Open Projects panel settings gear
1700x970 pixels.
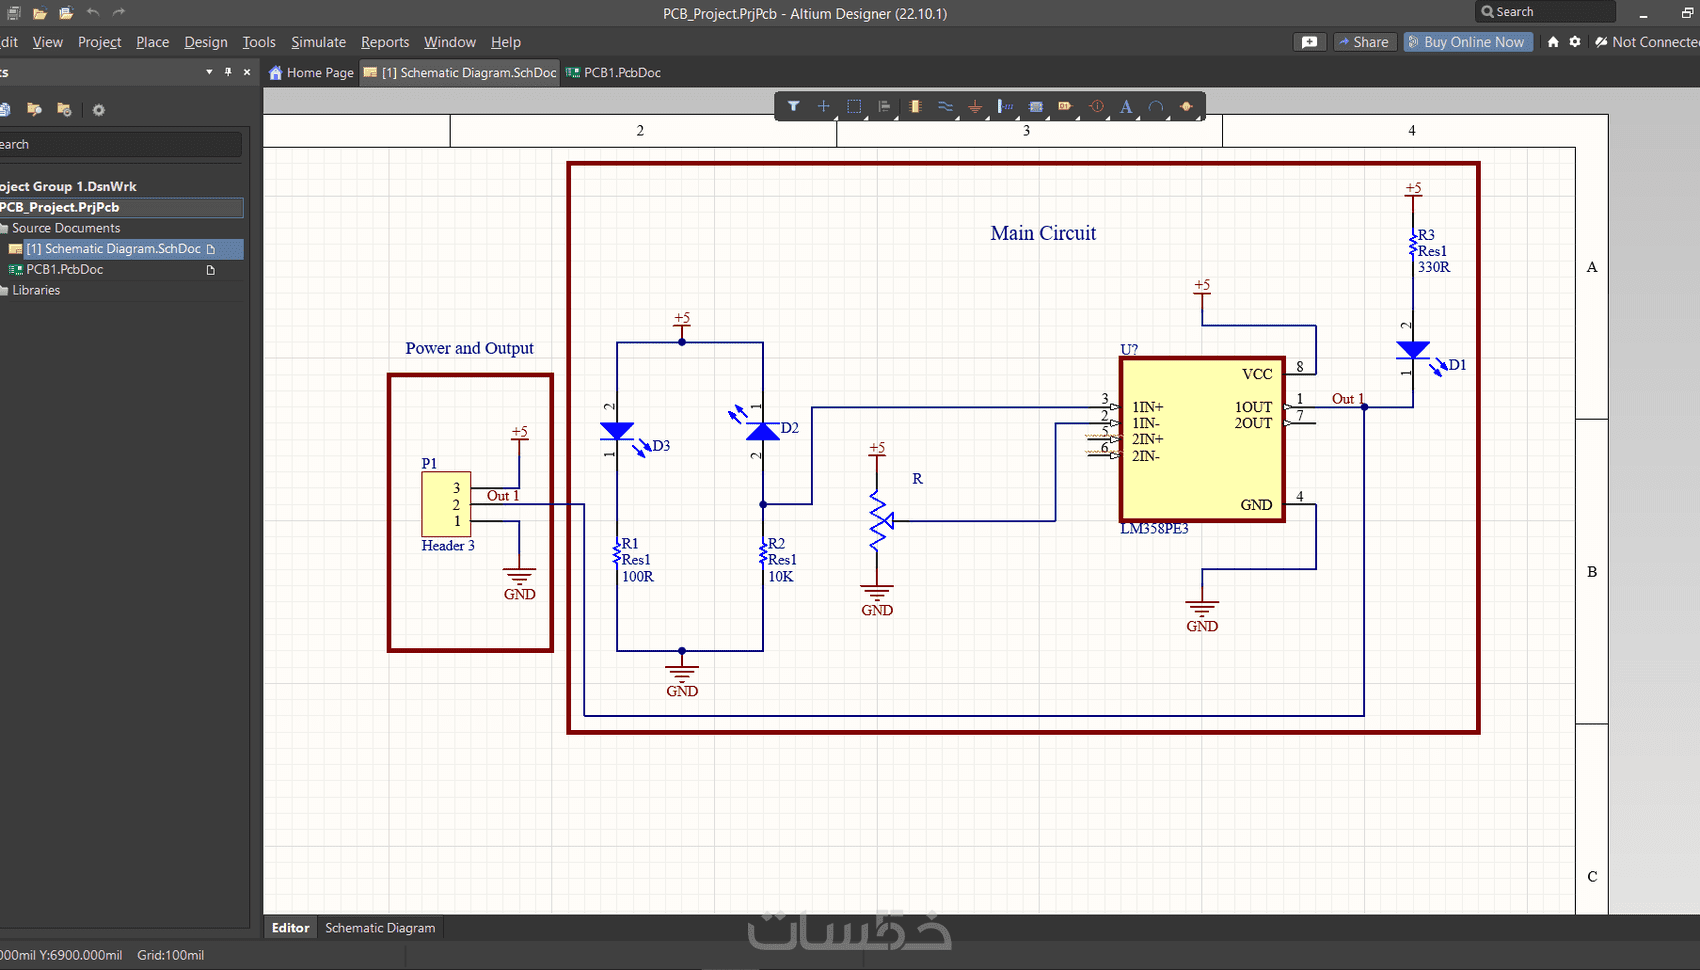(98, 110)
